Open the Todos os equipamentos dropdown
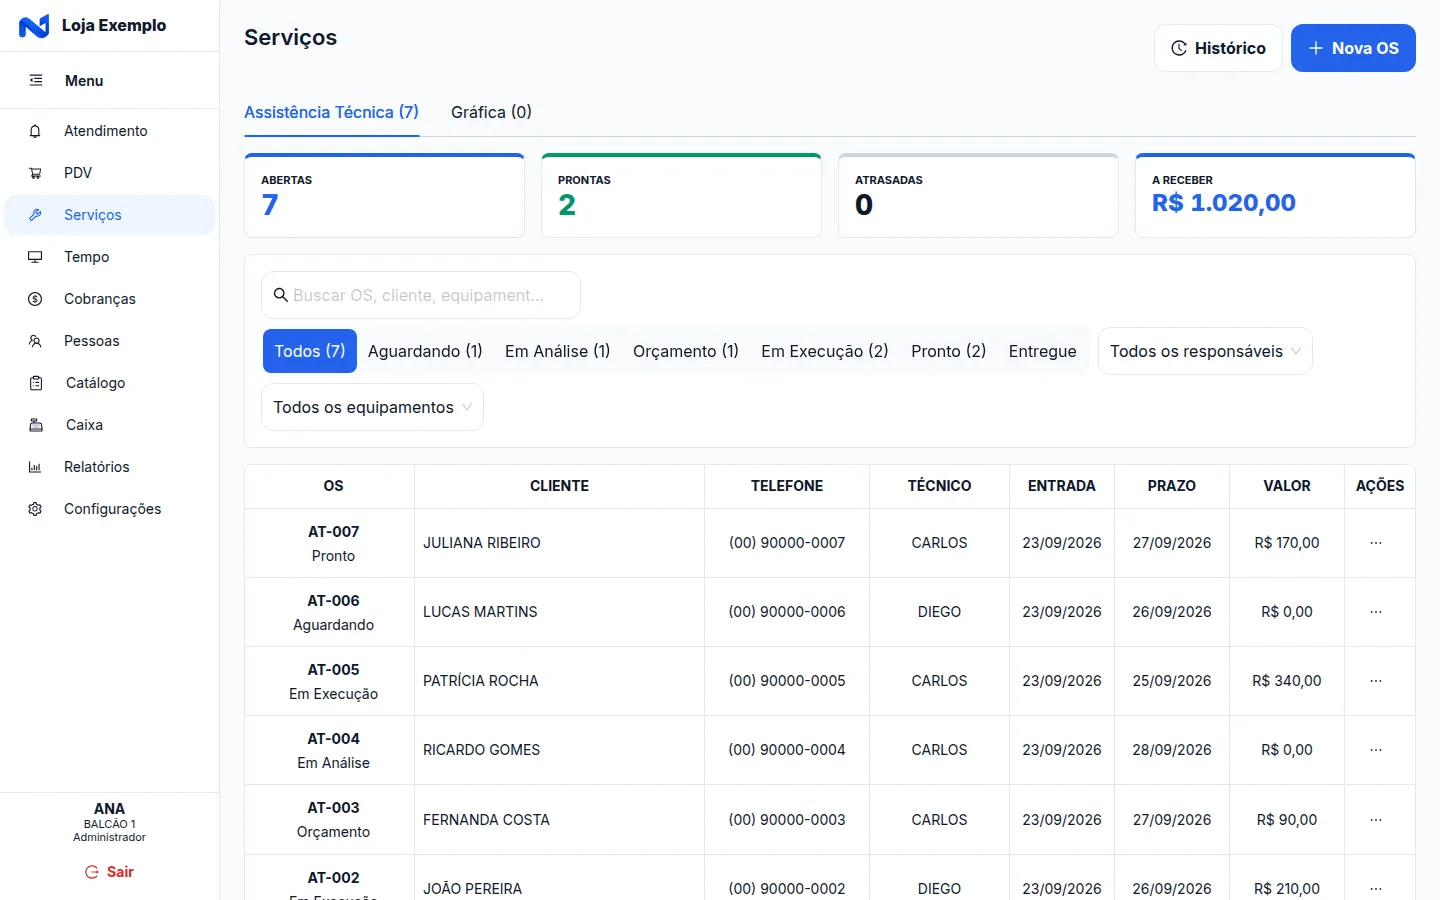The image size is (1440, 900). [x=372, y=407]
